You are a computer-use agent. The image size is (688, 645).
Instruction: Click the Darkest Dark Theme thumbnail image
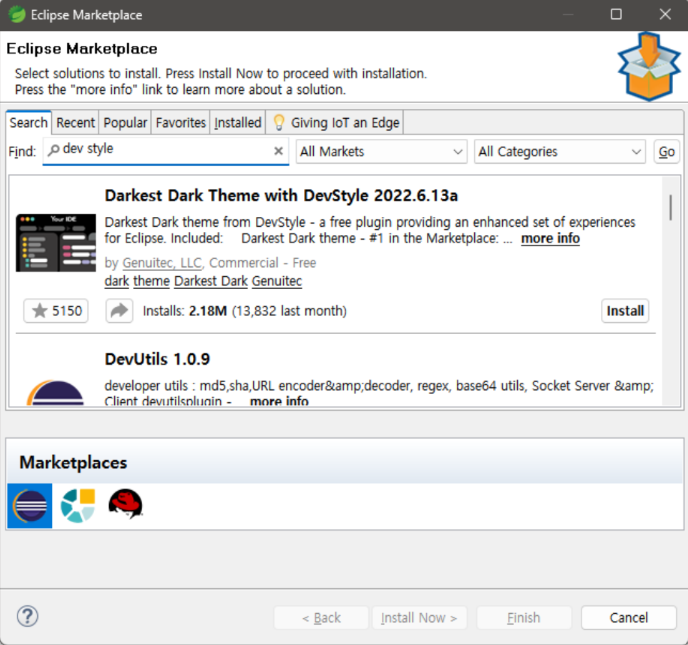tap(56, 243)
